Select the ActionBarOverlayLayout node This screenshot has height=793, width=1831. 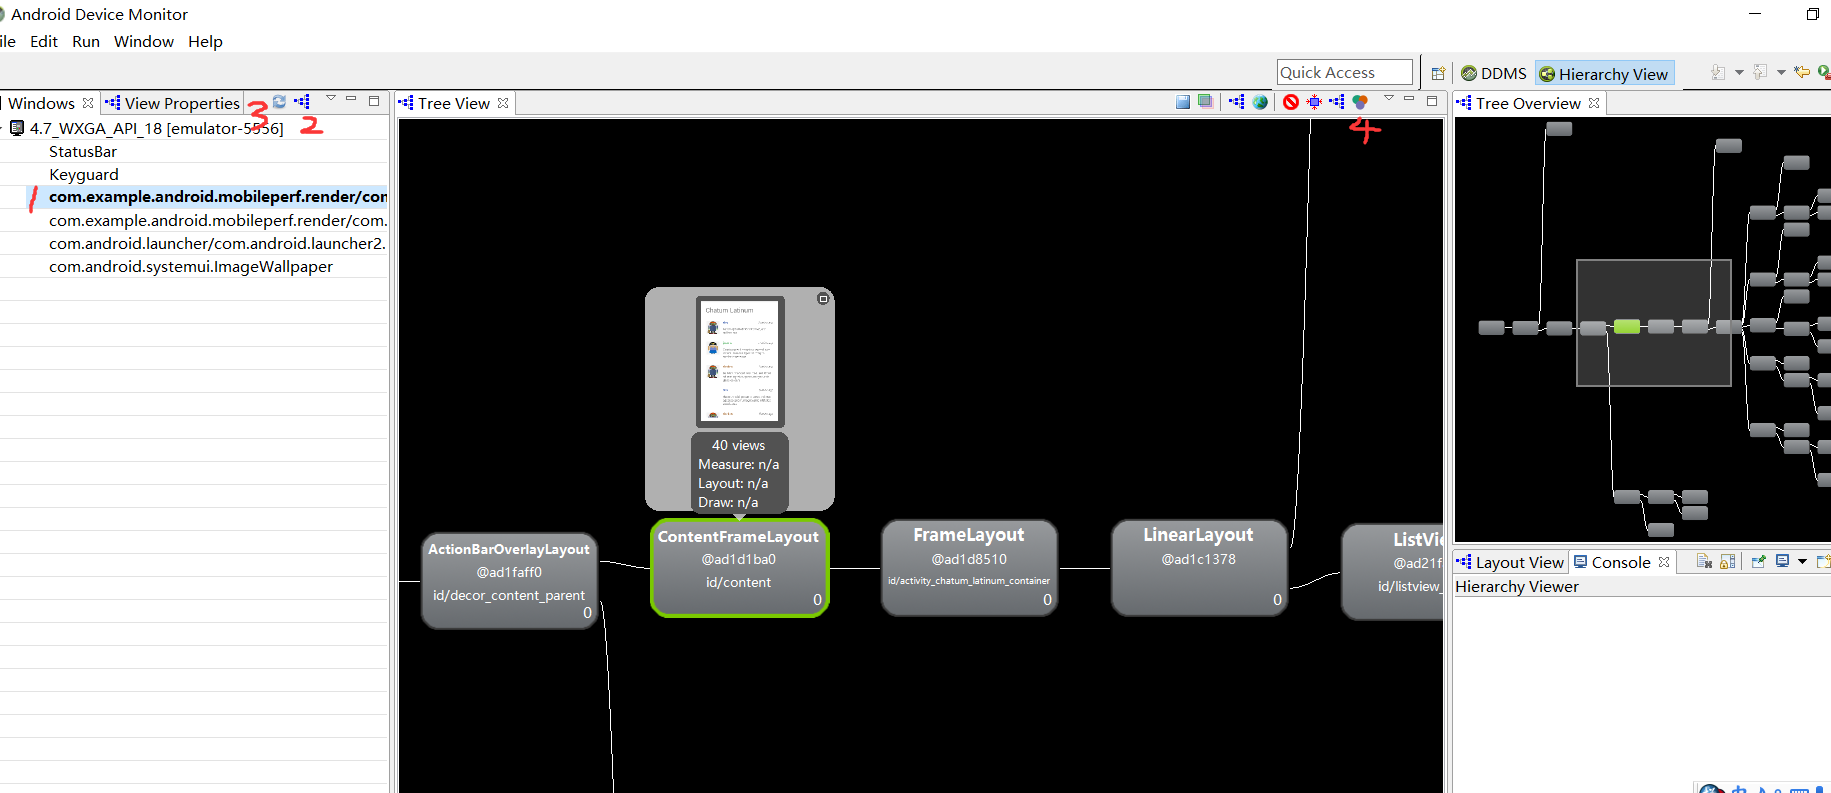(x=509, y=580)
